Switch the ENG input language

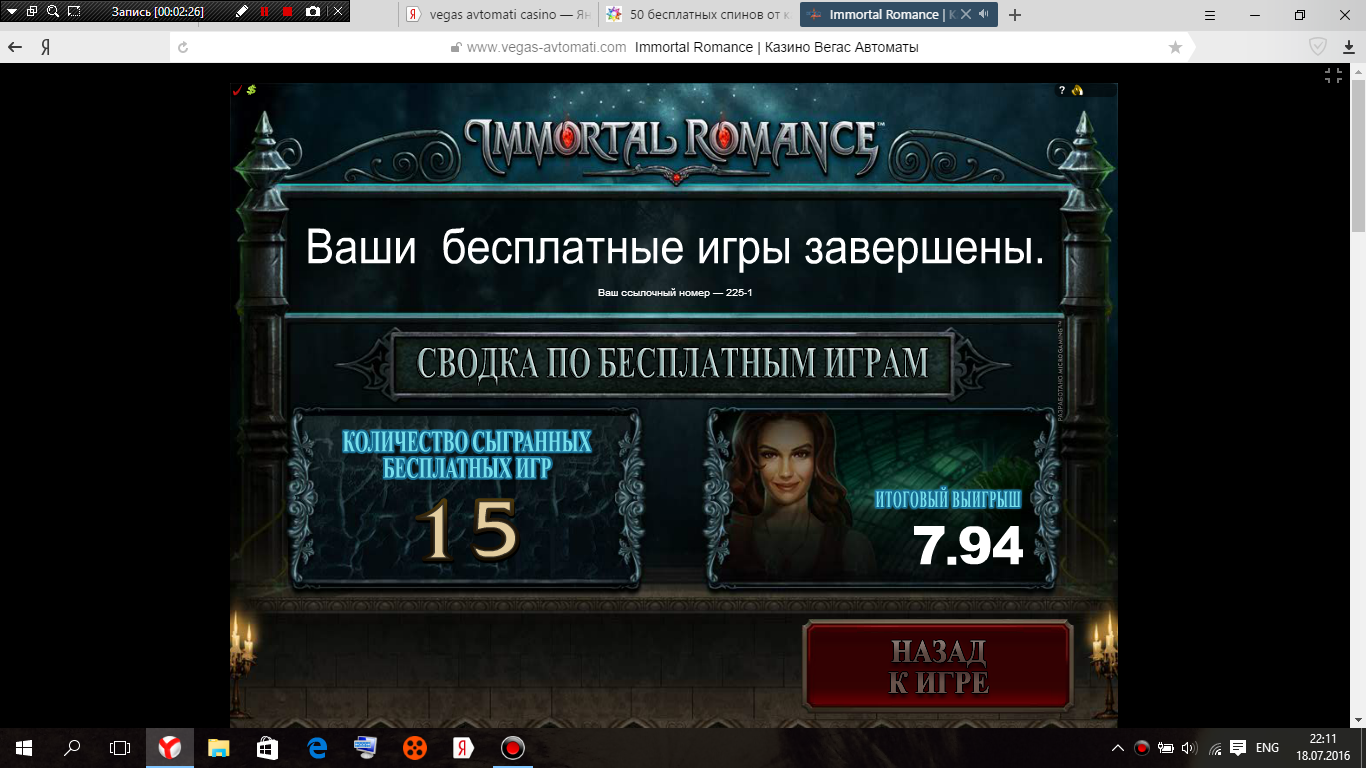coord(1267,747)
